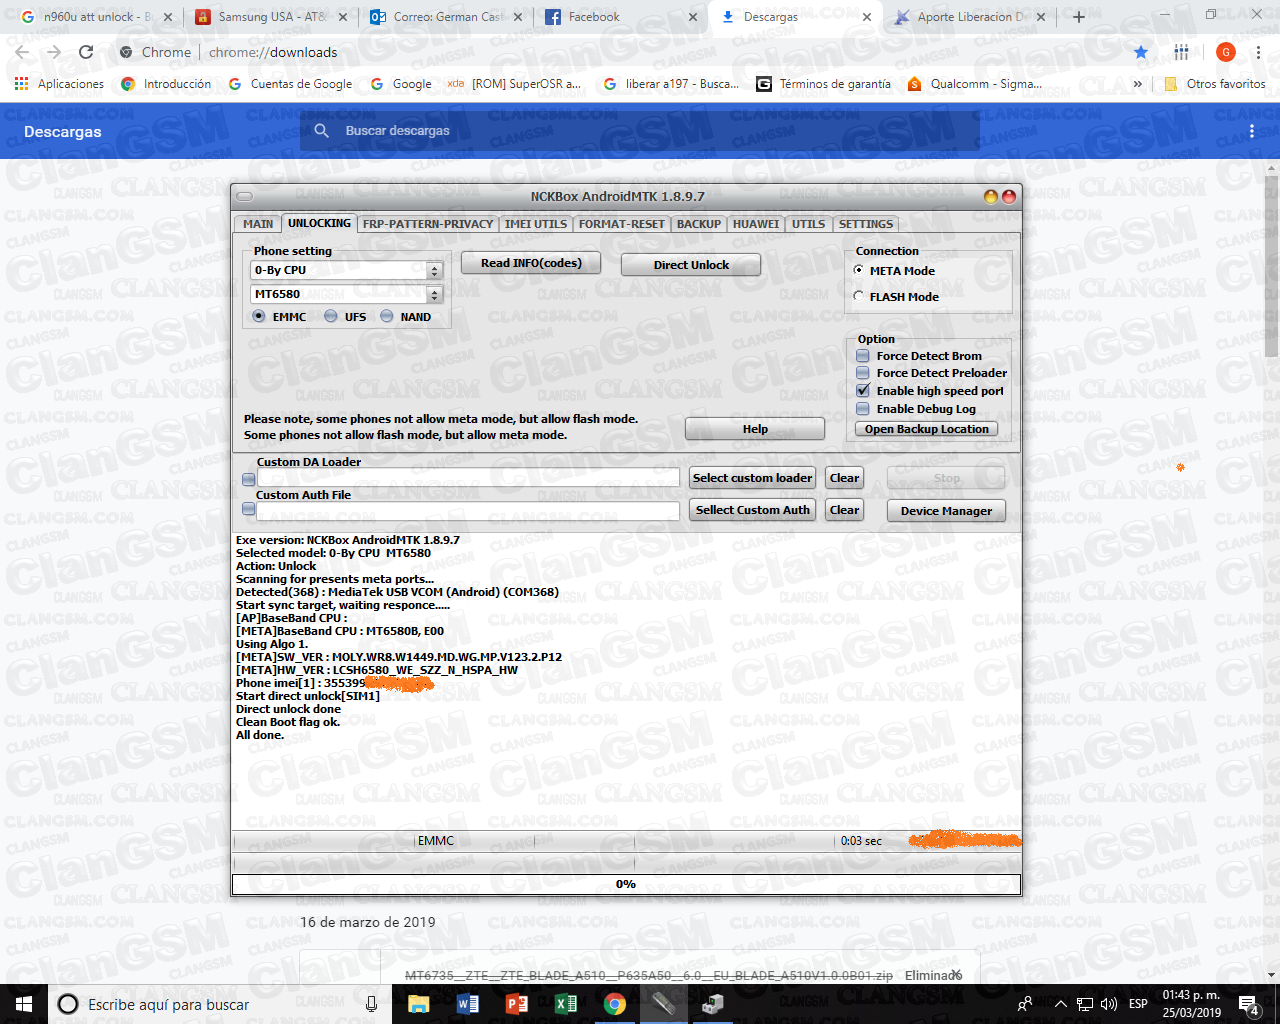The width and height of the screenshot is (1280, 1024).
Task: Open Device Manager button
Action: tap(946, 511)
